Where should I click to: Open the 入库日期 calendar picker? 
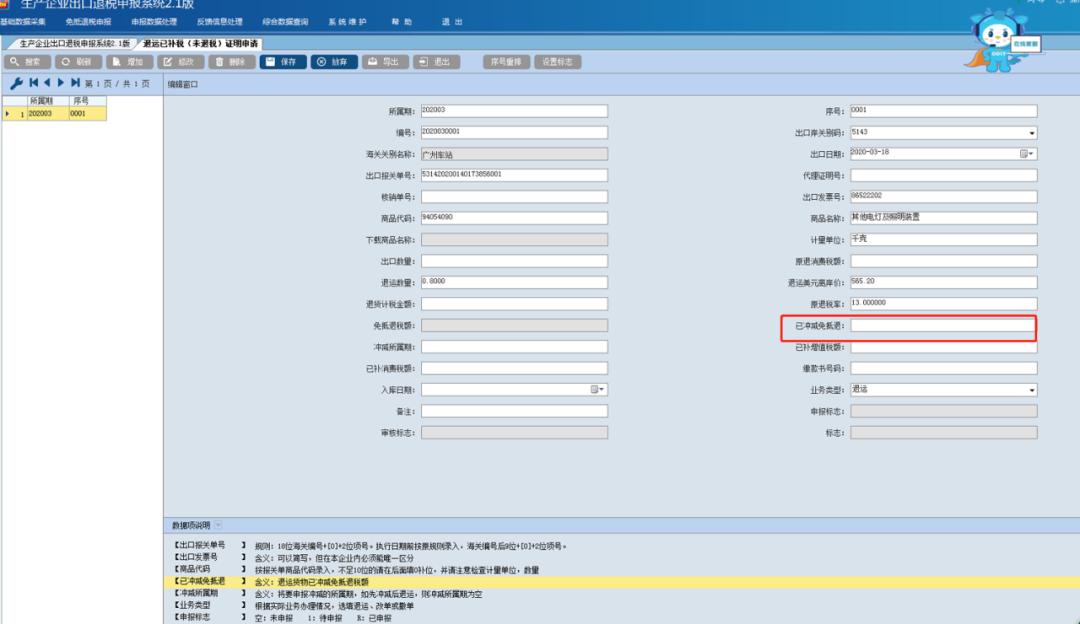597,390
